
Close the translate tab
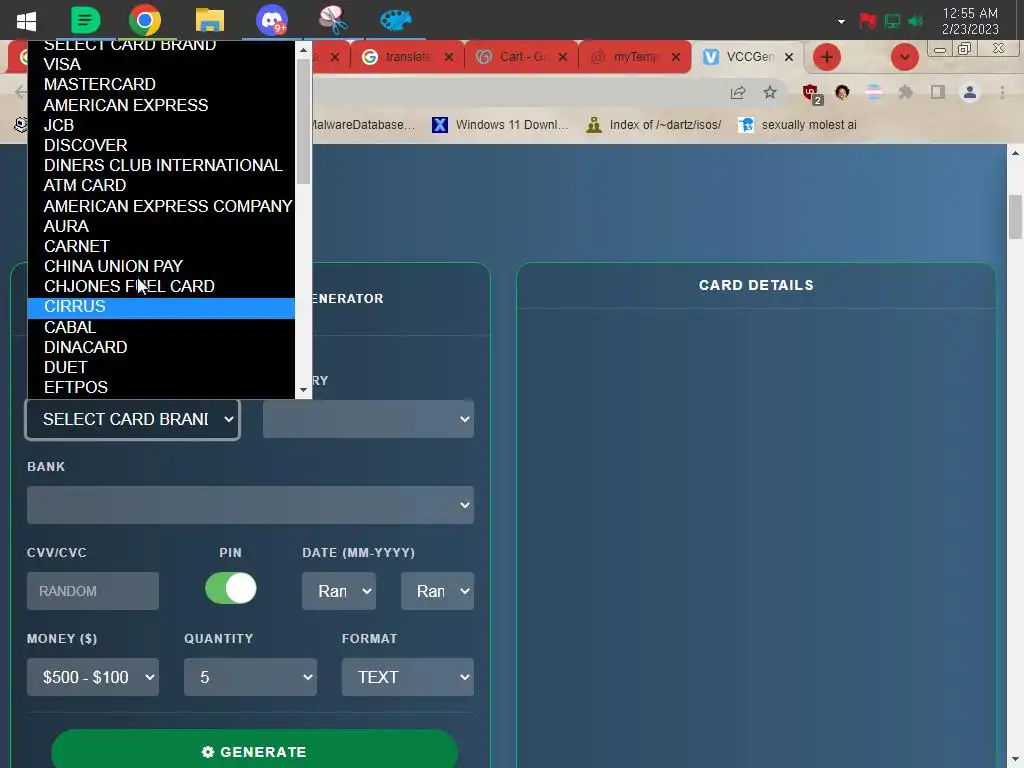coord(449,57)
